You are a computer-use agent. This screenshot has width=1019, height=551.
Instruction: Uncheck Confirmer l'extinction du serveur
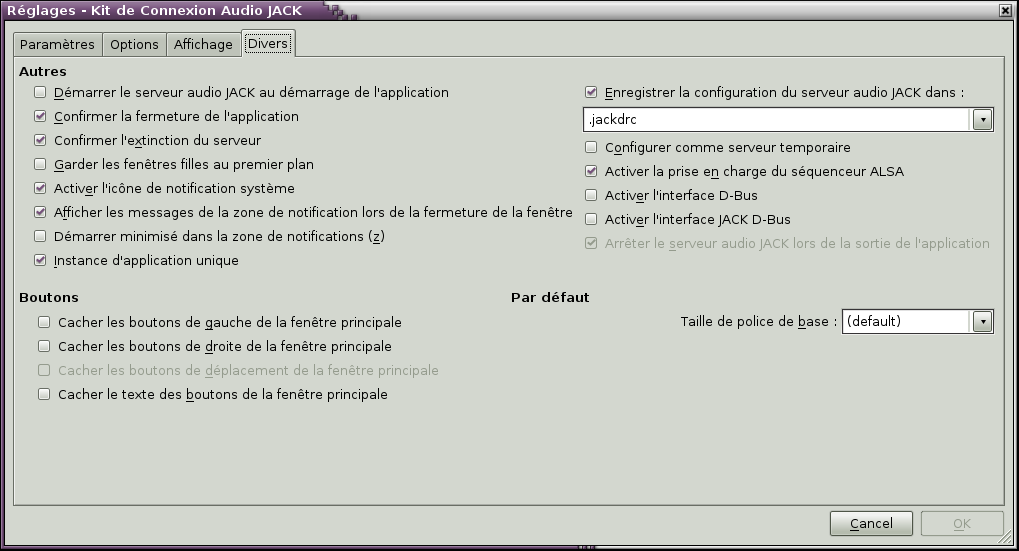click(40, 140)
